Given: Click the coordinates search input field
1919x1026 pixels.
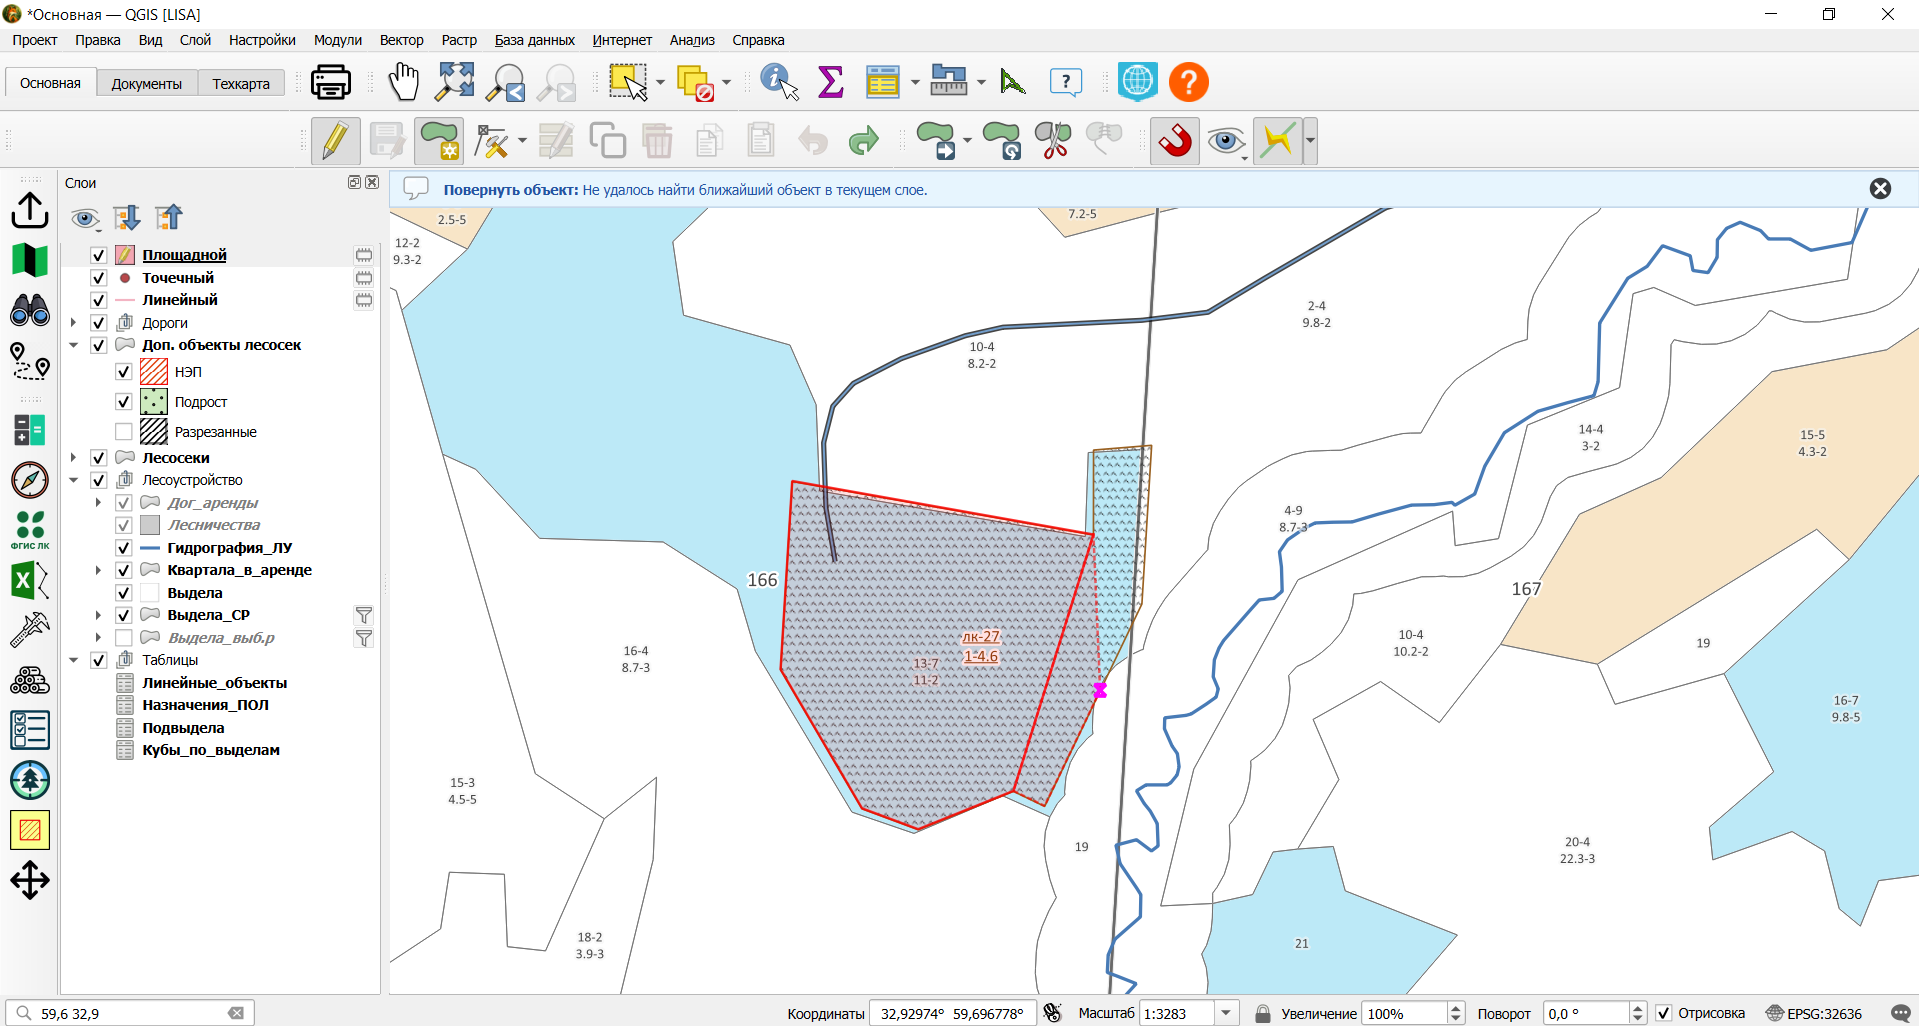Looking at the screenshot, I should [x=131, y=1013].
